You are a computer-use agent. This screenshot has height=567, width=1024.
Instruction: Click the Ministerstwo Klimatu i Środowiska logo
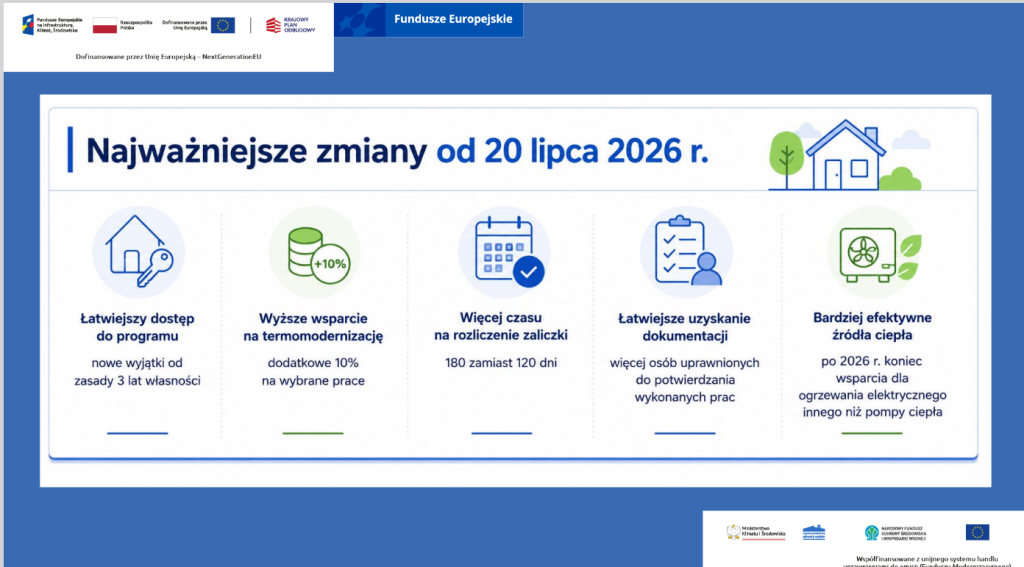[x=756, y=532]
